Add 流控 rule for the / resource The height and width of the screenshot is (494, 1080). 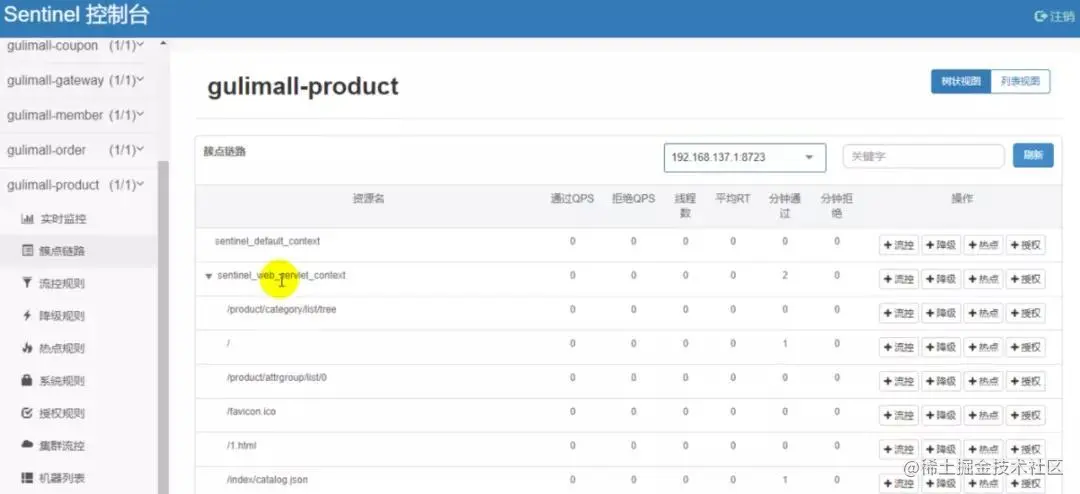click(899, 347)
